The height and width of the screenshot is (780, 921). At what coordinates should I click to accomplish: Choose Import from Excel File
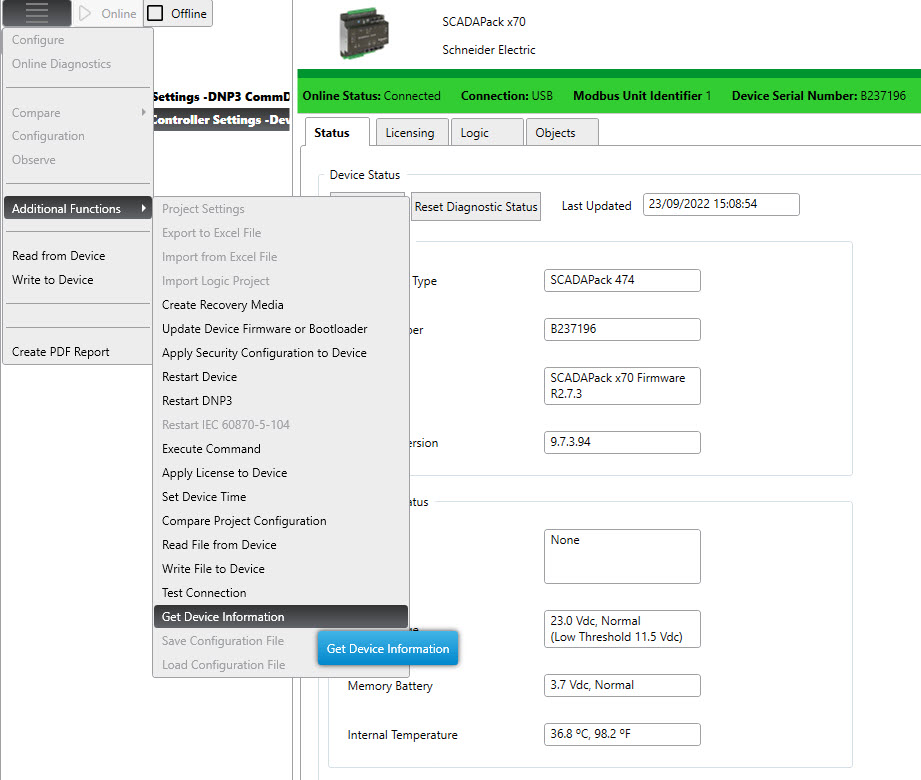(219, 257)
